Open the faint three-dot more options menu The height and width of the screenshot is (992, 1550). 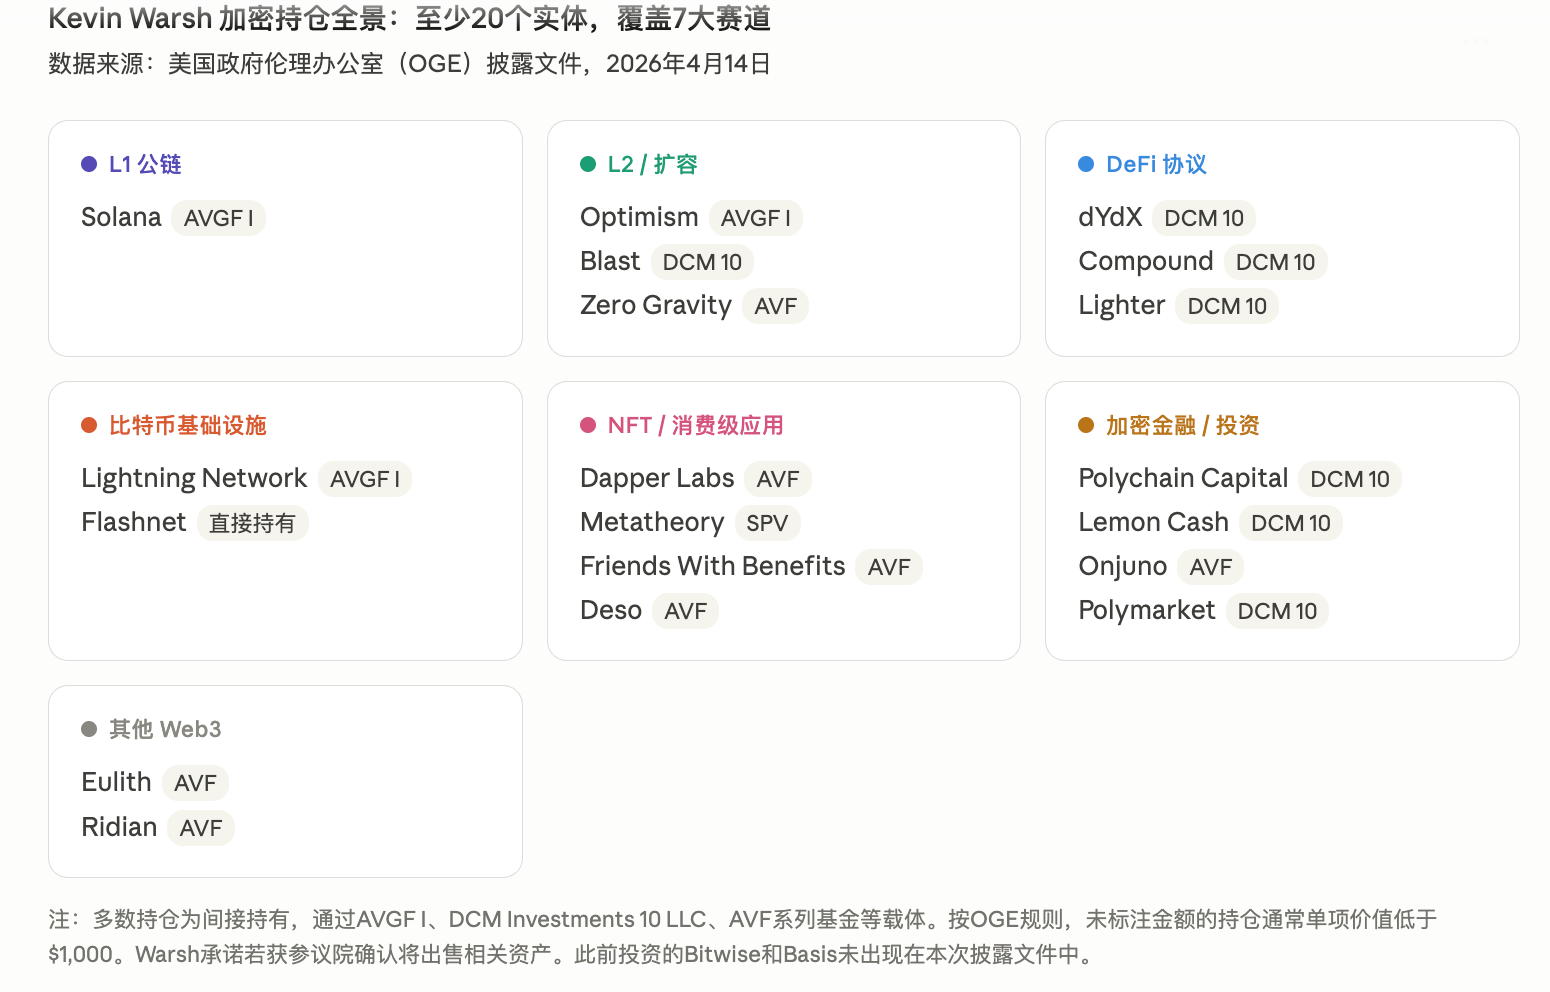(x=1476, y=42)
